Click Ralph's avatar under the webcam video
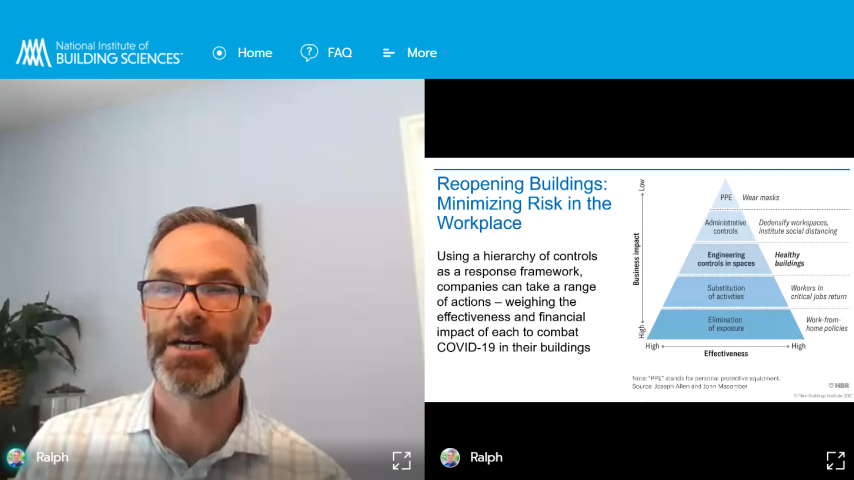The width and height of the screenshot is (854, 480). tap(15, 458)
